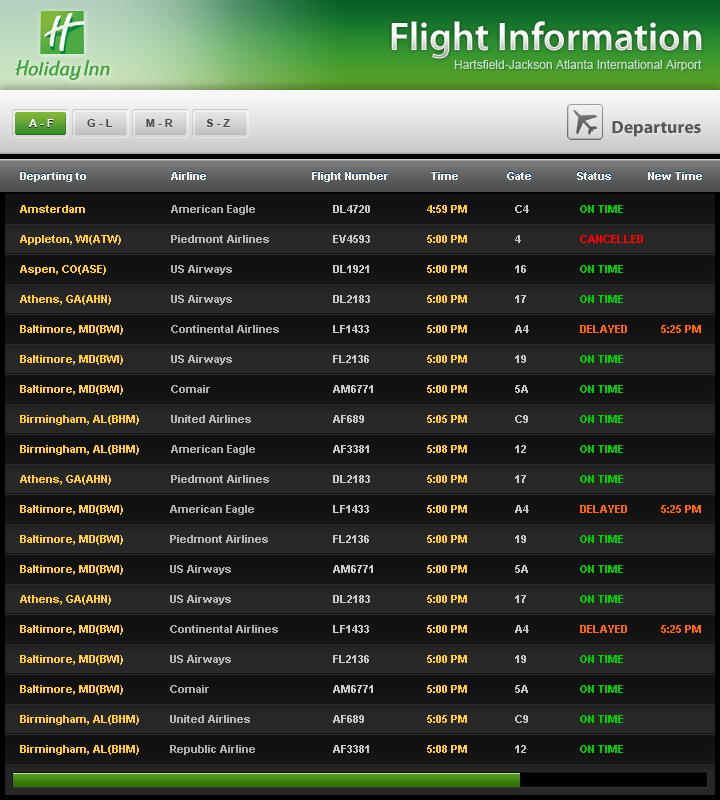The height and width of the screenshot is (800, 720).
Task: Click Republic Airline in the last row
Action: tap(212, 749)
